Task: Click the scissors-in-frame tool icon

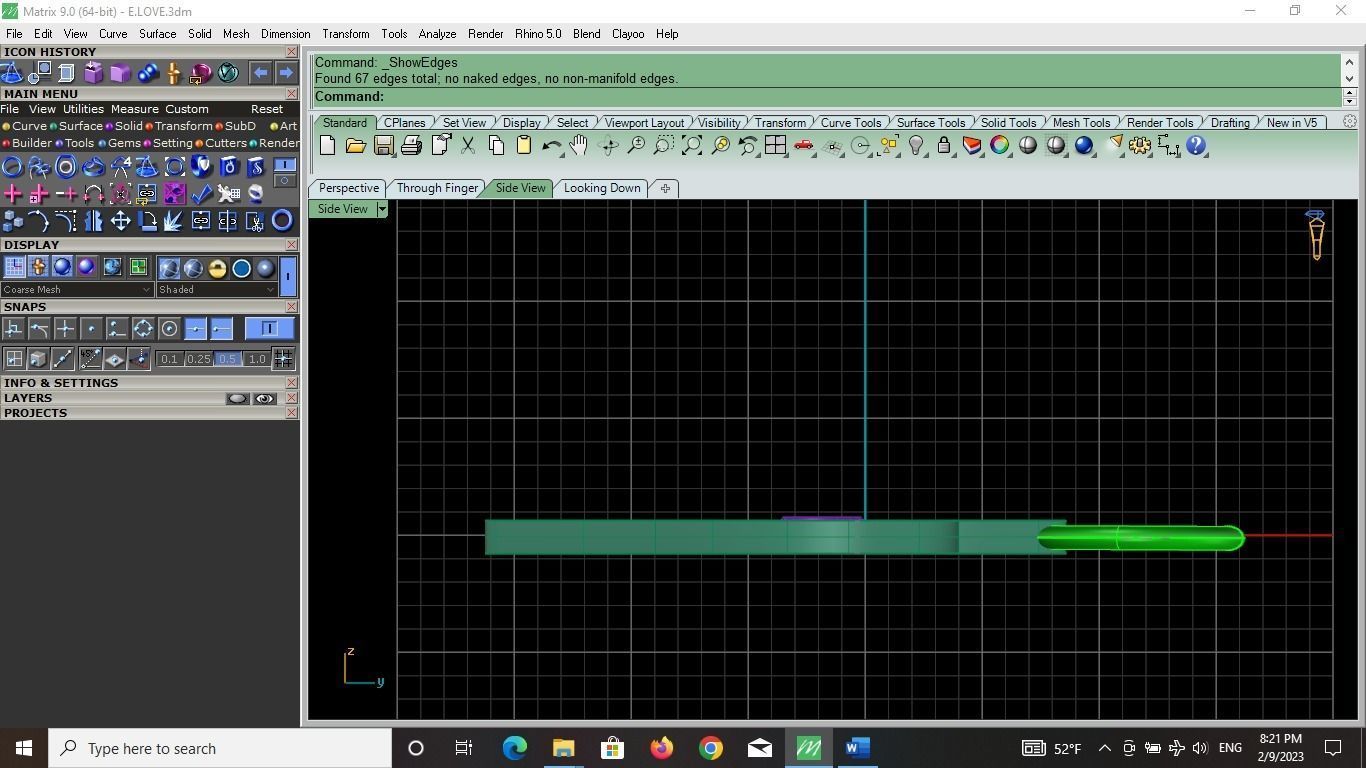Action: point(255,221)
